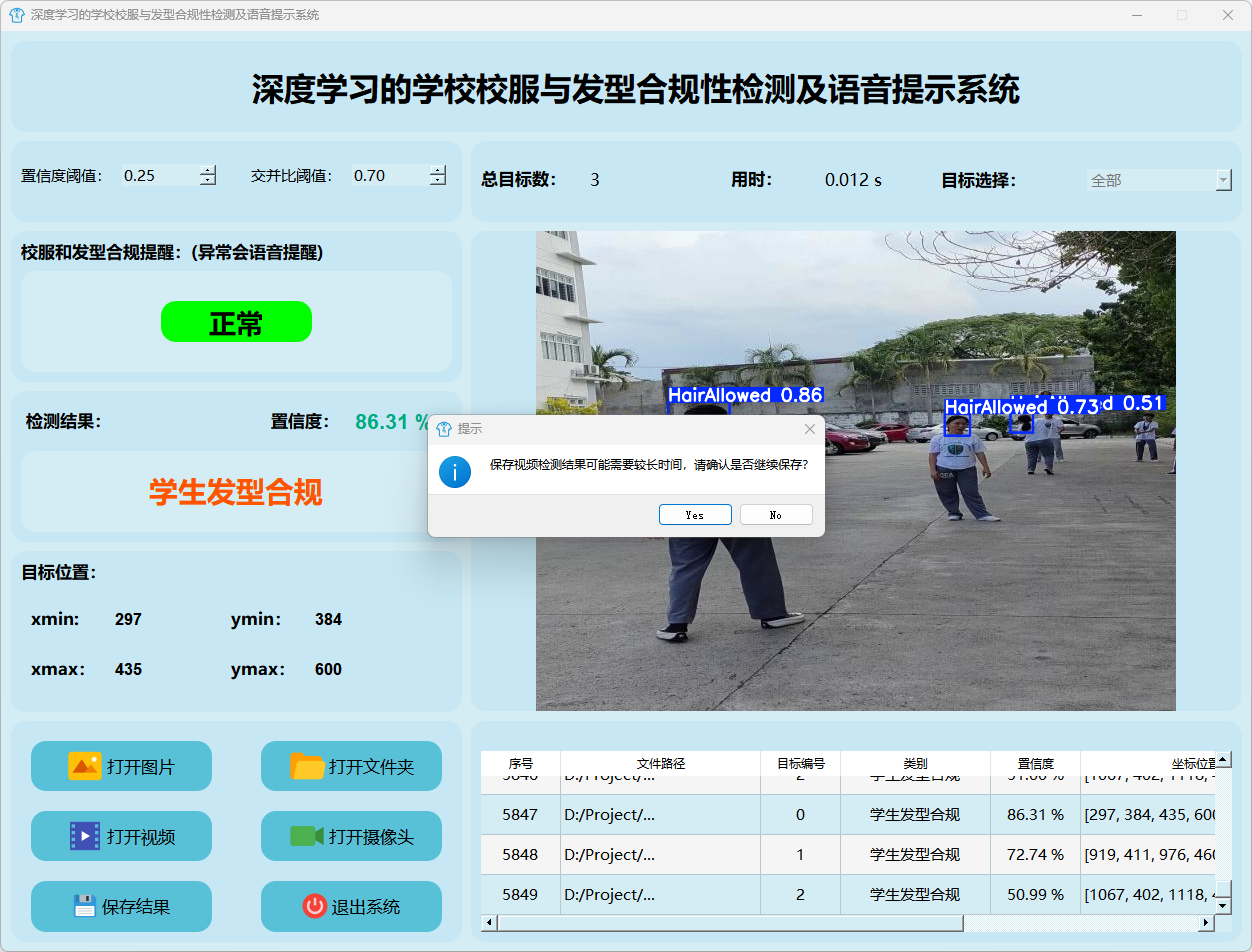The image size is (1252, 952).
Task: Click the red power icon to exit system
Action: 314,906
